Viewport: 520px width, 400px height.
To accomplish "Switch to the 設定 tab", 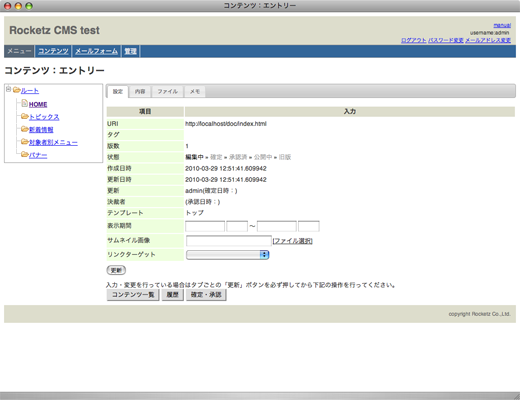I will (118, 91).
